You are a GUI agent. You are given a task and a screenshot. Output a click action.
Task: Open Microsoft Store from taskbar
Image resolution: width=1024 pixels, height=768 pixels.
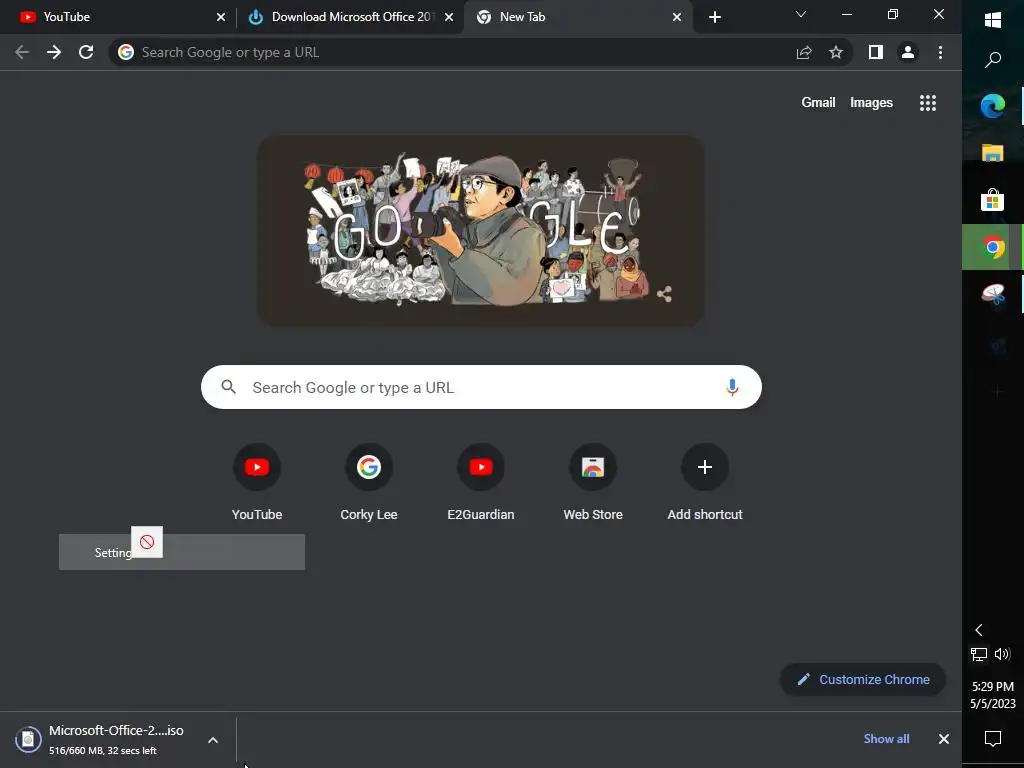pos(993,200)
